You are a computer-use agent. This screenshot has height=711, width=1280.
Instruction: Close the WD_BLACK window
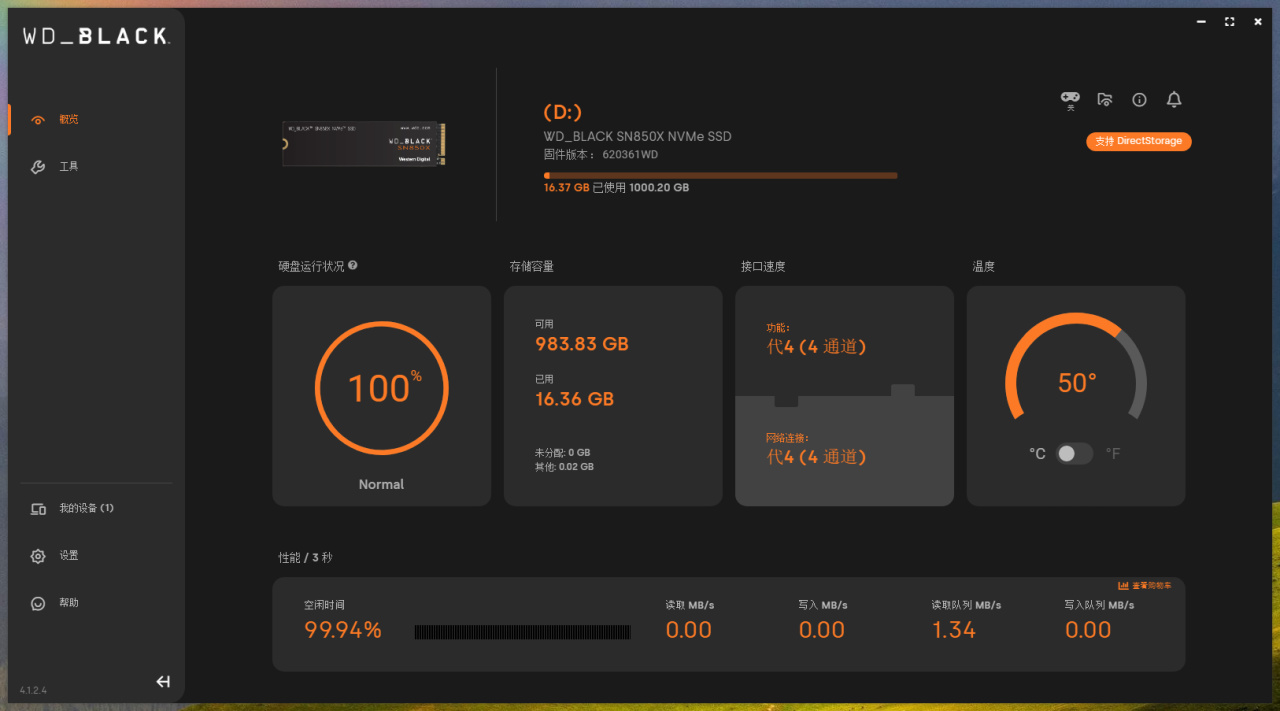click(x=1258, y=21)
